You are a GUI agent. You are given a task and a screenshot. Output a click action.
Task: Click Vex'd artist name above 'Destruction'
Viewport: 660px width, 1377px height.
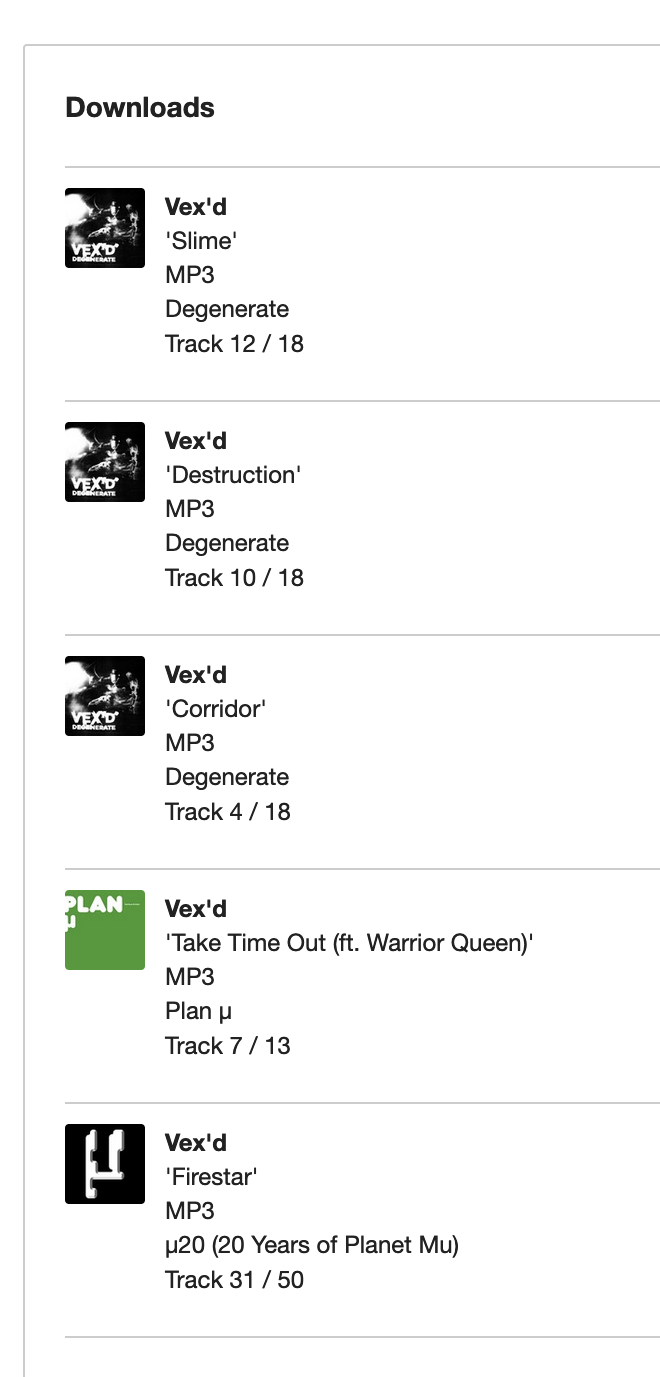click(196, 441)
